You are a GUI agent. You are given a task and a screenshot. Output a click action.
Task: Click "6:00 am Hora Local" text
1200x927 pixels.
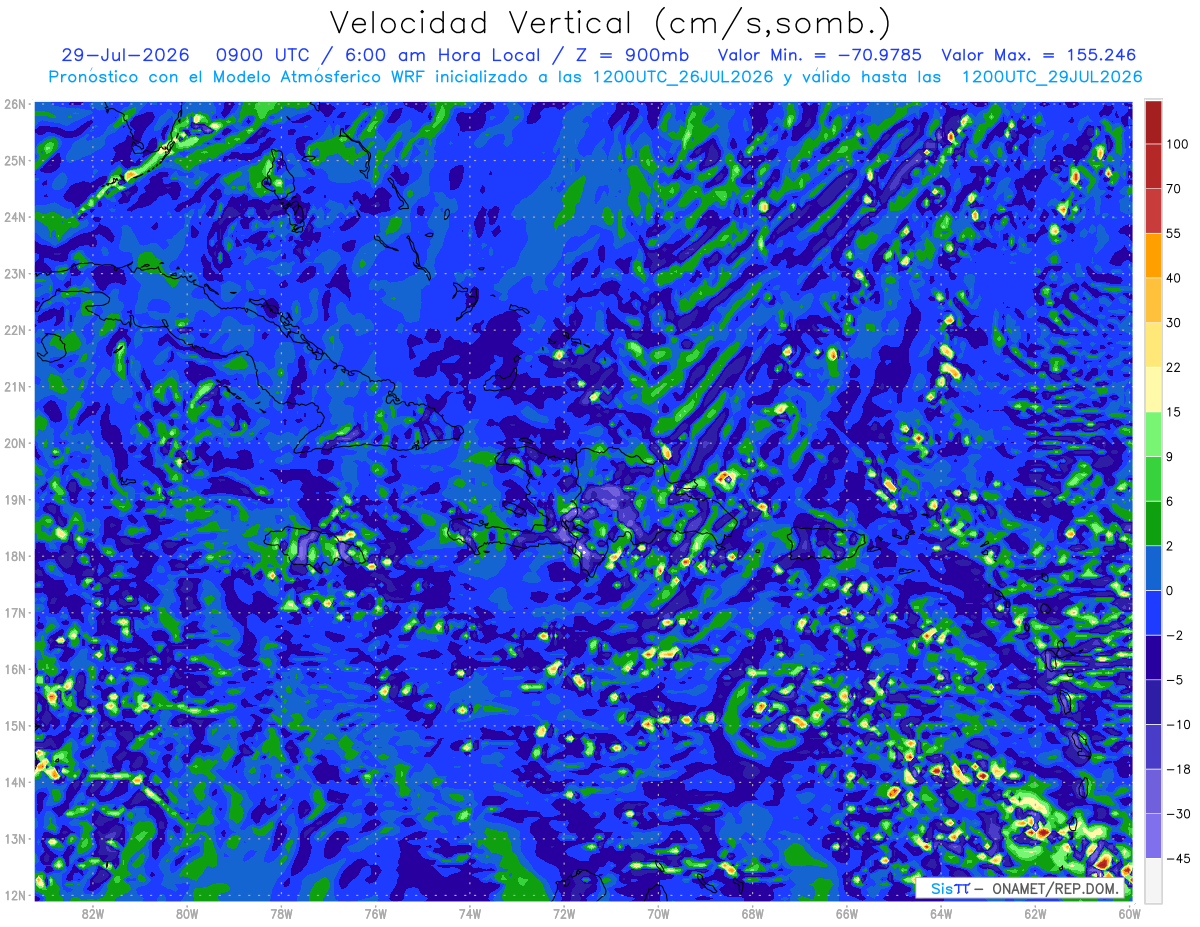[444, 54]
